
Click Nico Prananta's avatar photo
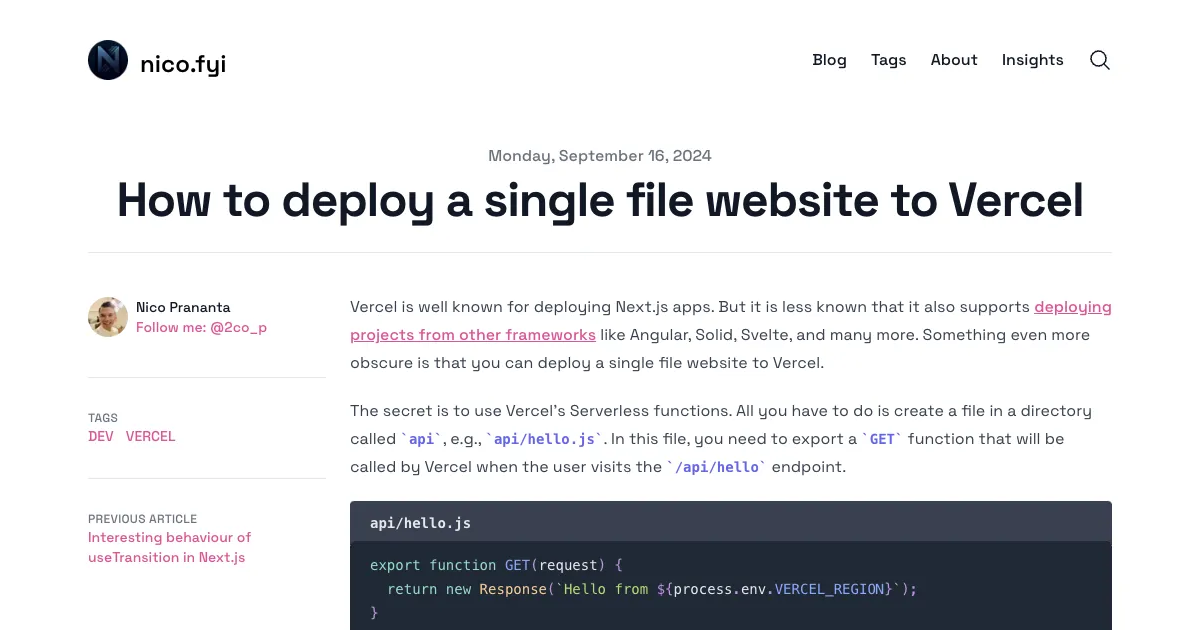pyautogui.click(x=108, y=317)
